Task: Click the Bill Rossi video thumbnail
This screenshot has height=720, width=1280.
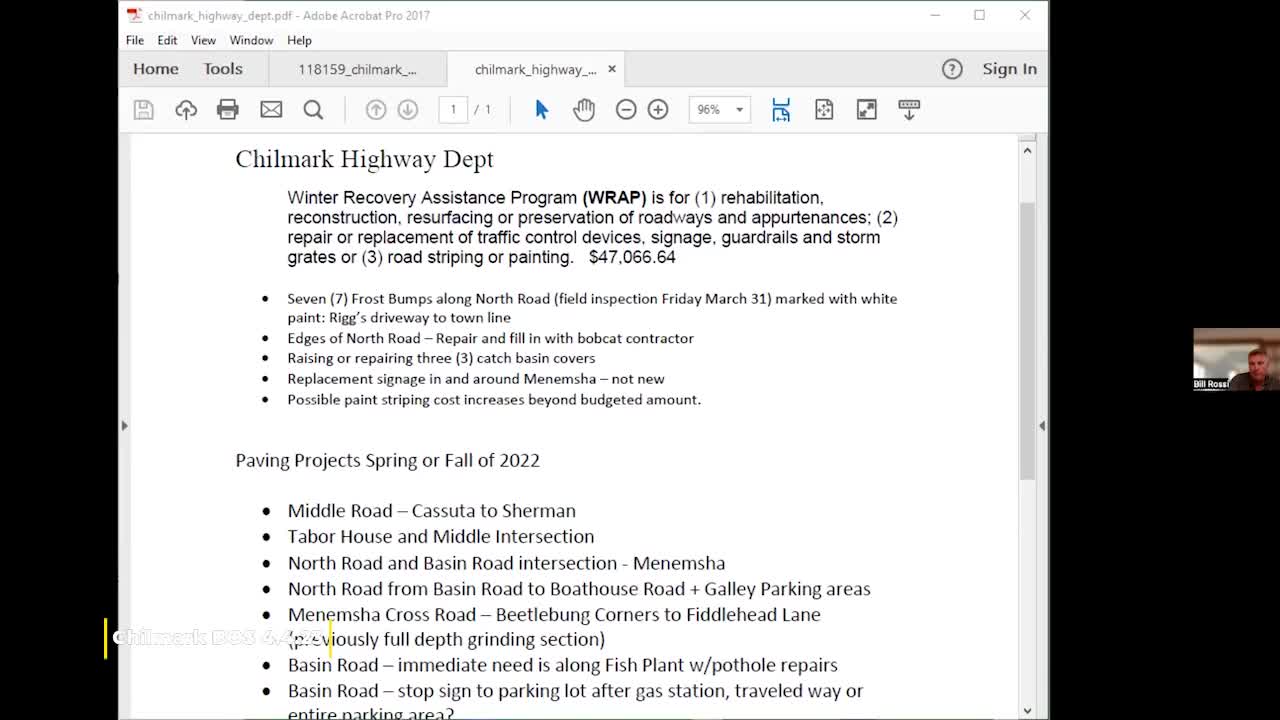Action: click(1236, 359)
